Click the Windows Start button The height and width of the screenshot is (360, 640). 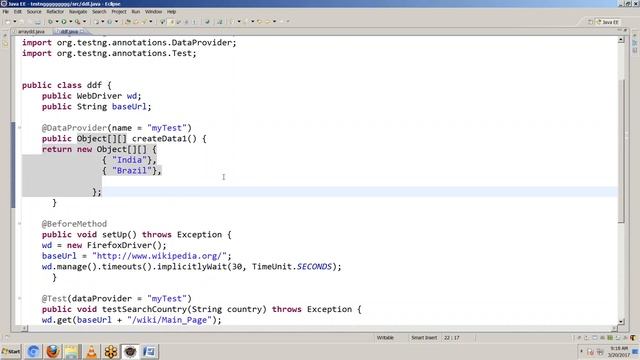[11, 351]
